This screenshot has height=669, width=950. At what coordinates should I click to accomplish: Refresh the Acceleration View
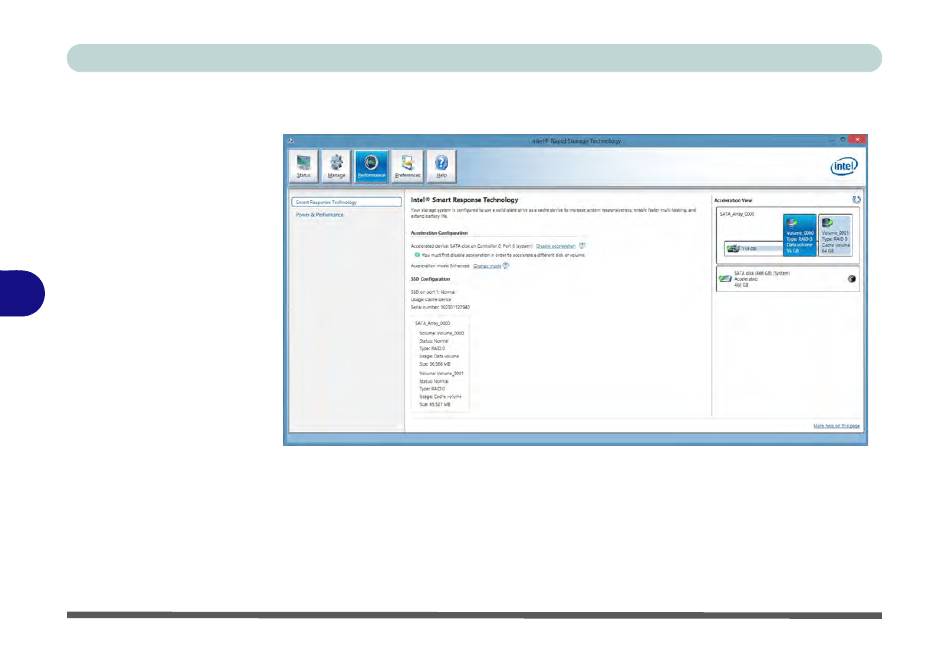(856, 199)
